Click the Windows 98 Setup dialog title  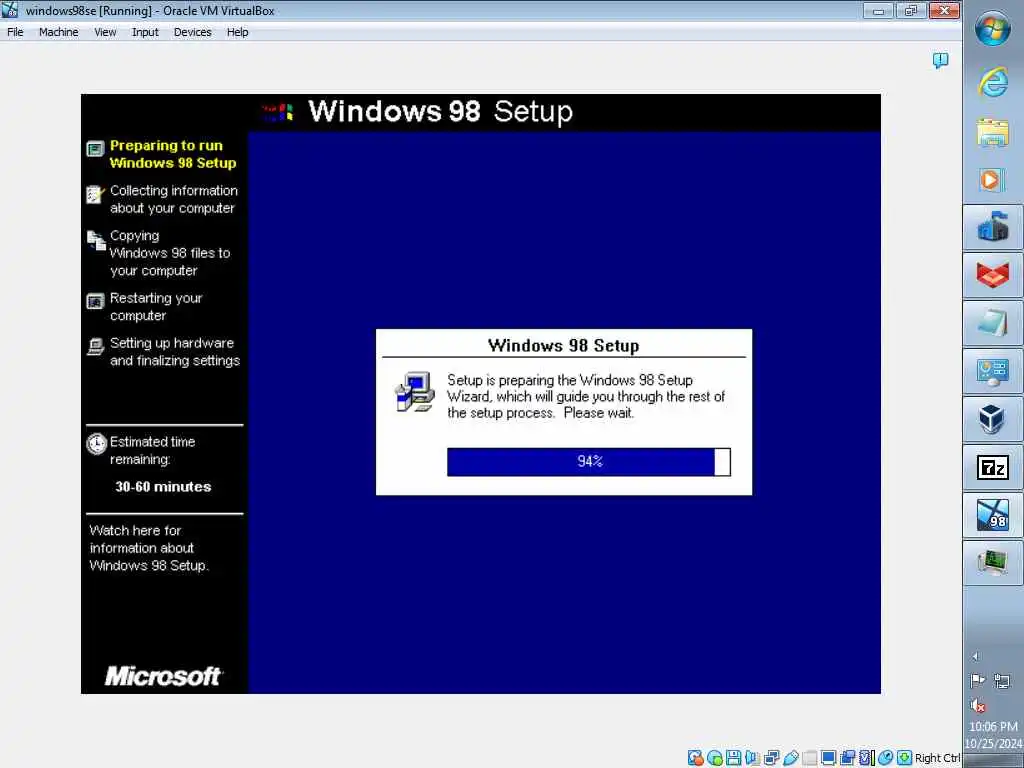[564, 345]
